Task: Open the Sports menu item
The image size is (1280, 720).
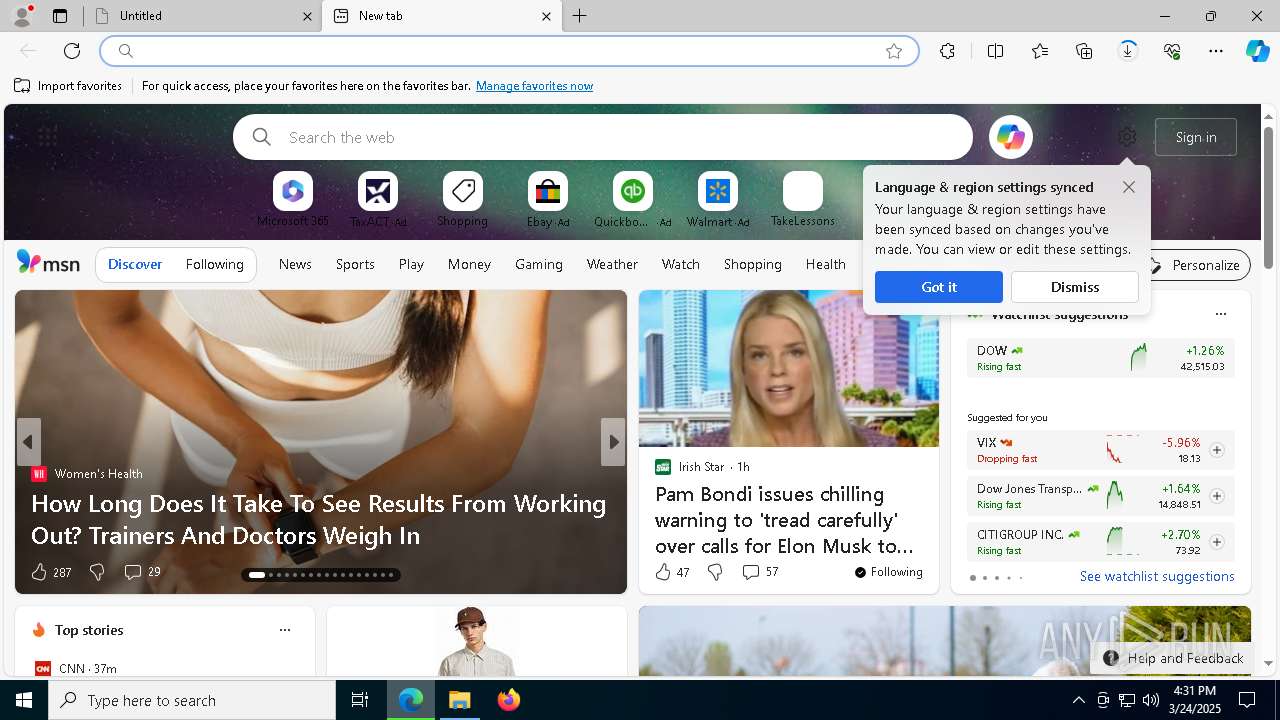Action: (x=355, y=264)
